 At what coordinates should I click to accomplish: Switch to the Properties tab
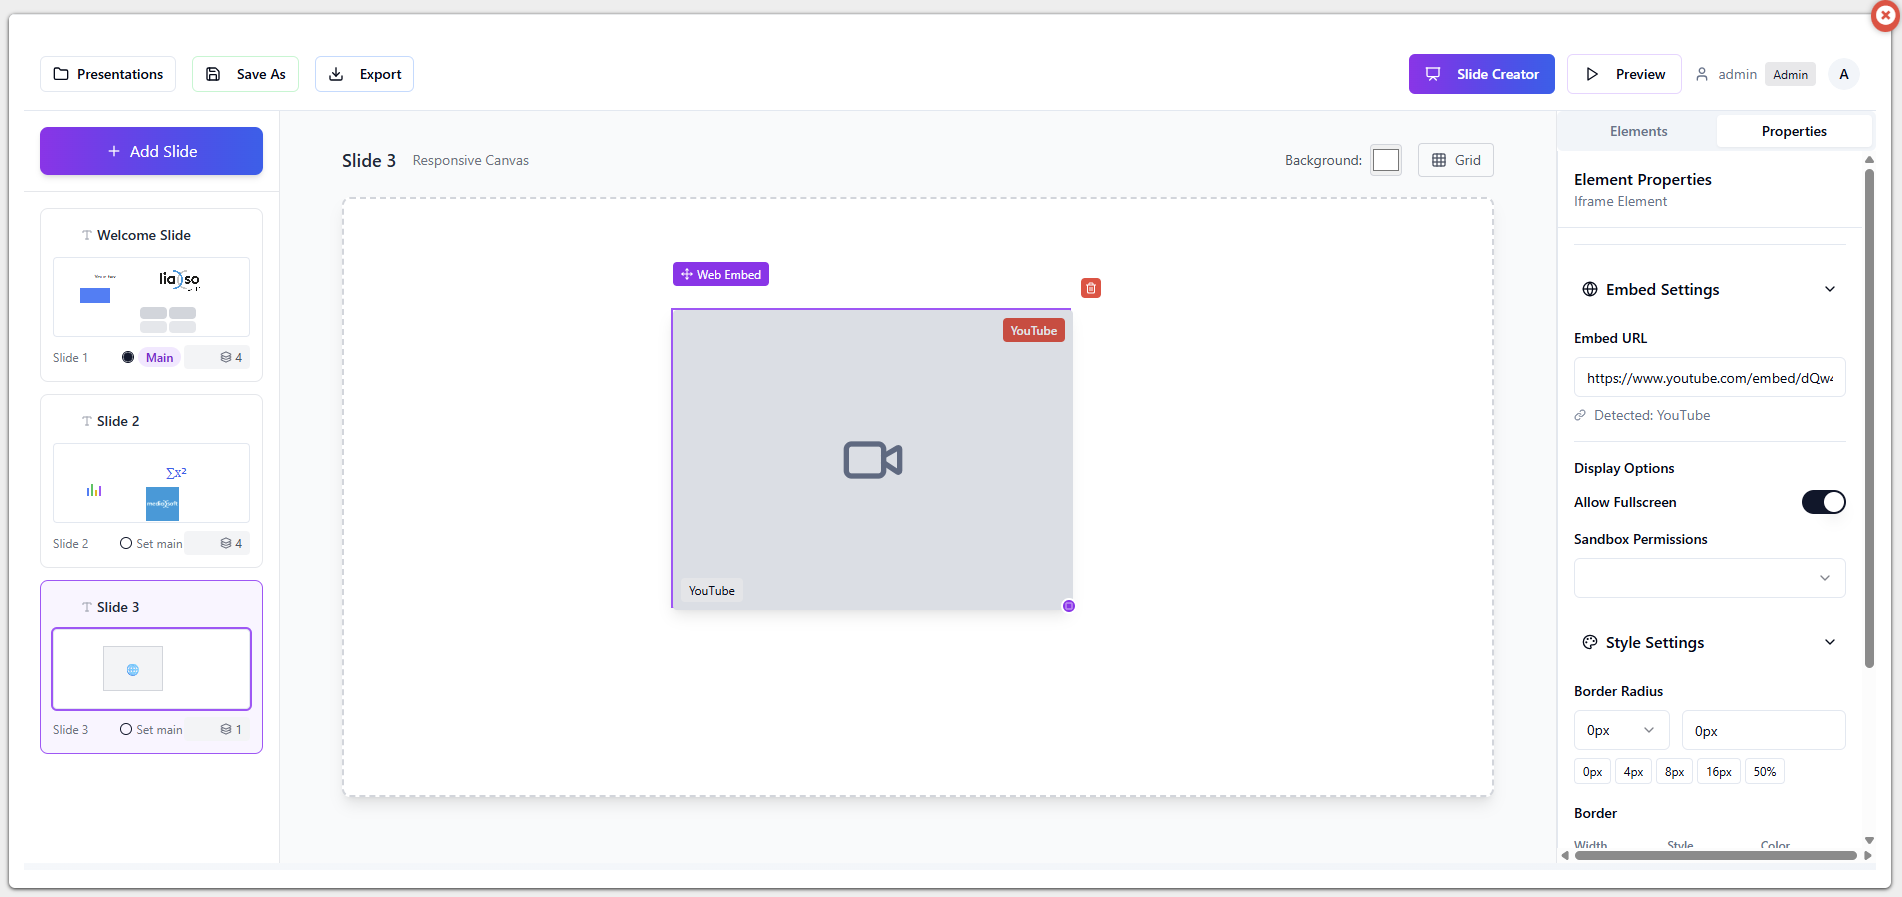[1793, 131]
